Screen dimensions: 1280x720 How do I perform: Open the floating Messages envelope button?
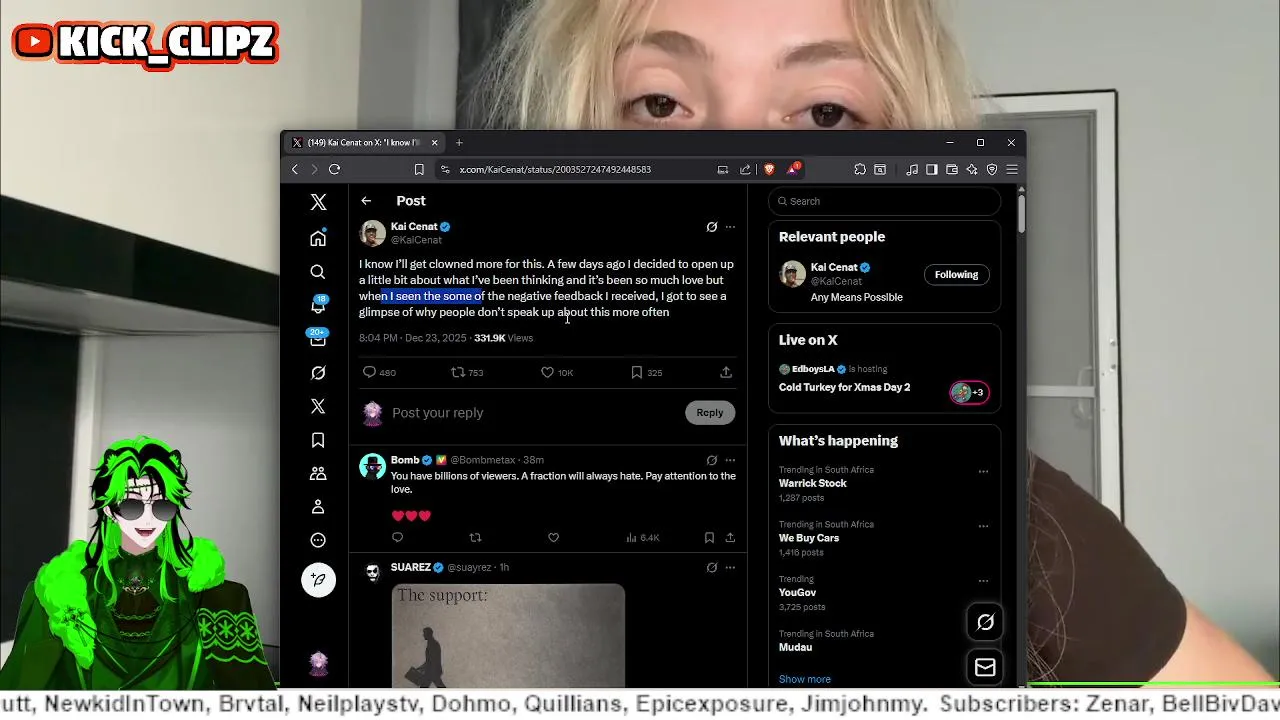(985, 667)
